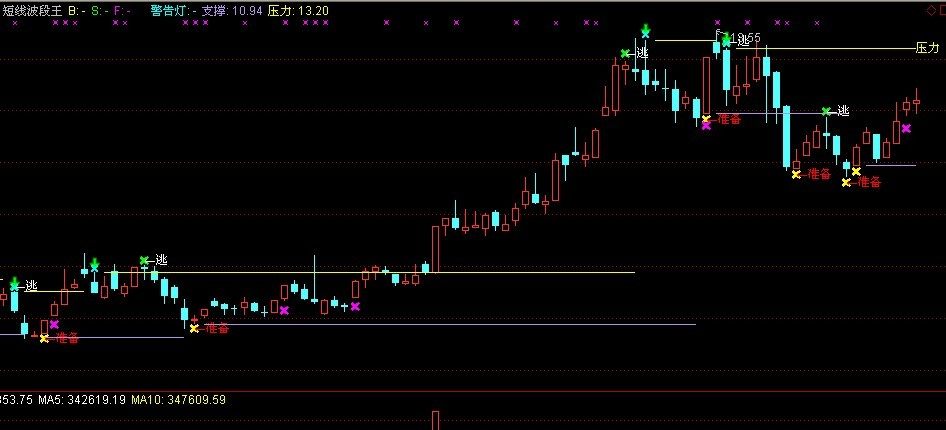Image resolution: width=946 pixels, height=430 pixels.
Task: Click the leftmost 准备 label
Action: 67,338
